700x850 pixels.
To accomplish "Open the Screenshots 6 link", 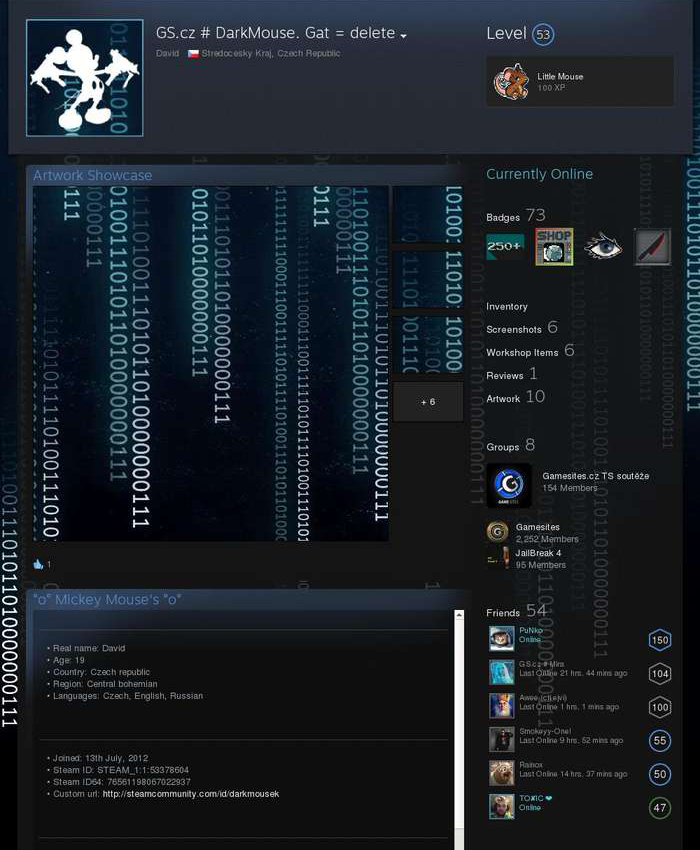I will coord(522,328).
